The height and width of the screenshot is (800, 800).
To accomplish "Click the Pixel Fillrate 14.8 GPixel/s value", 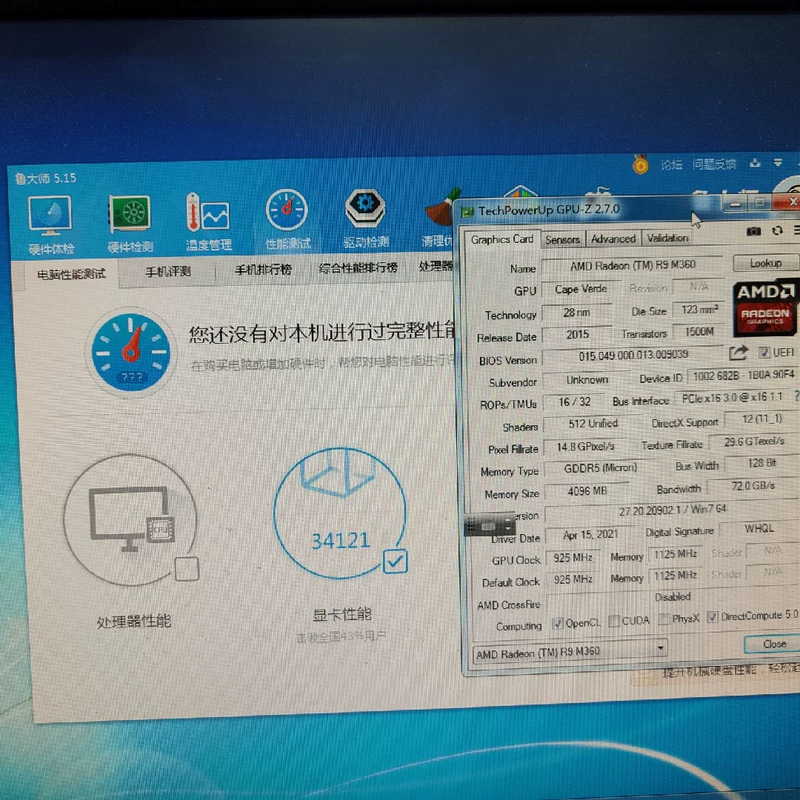I will pos(585,447).
